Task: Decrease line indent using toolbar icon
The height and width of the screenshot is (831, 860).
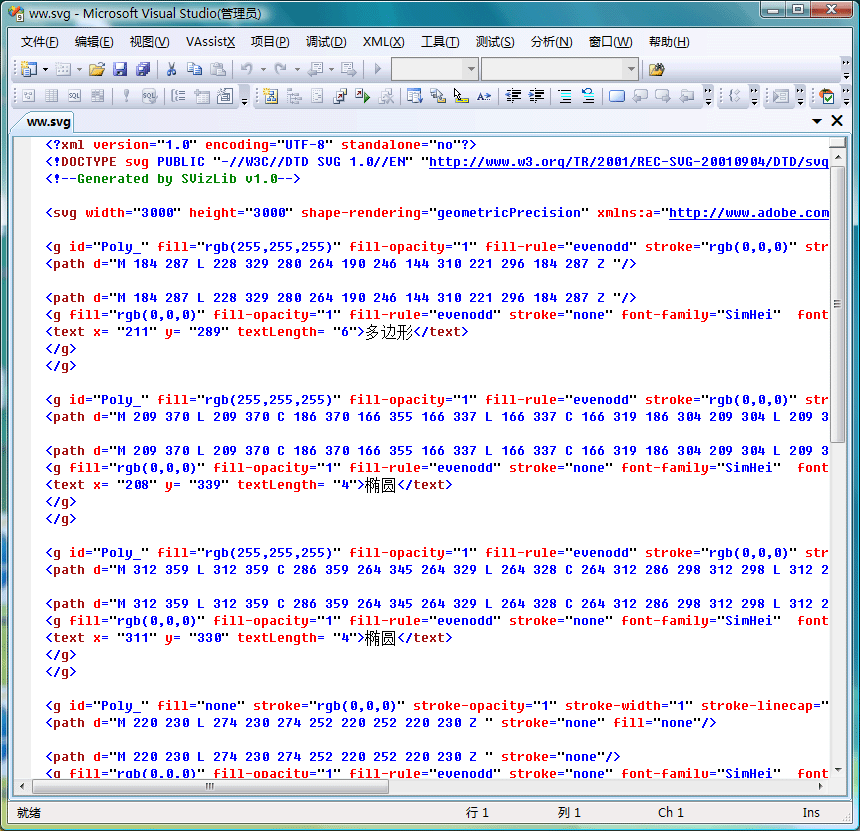Action: 513,96
